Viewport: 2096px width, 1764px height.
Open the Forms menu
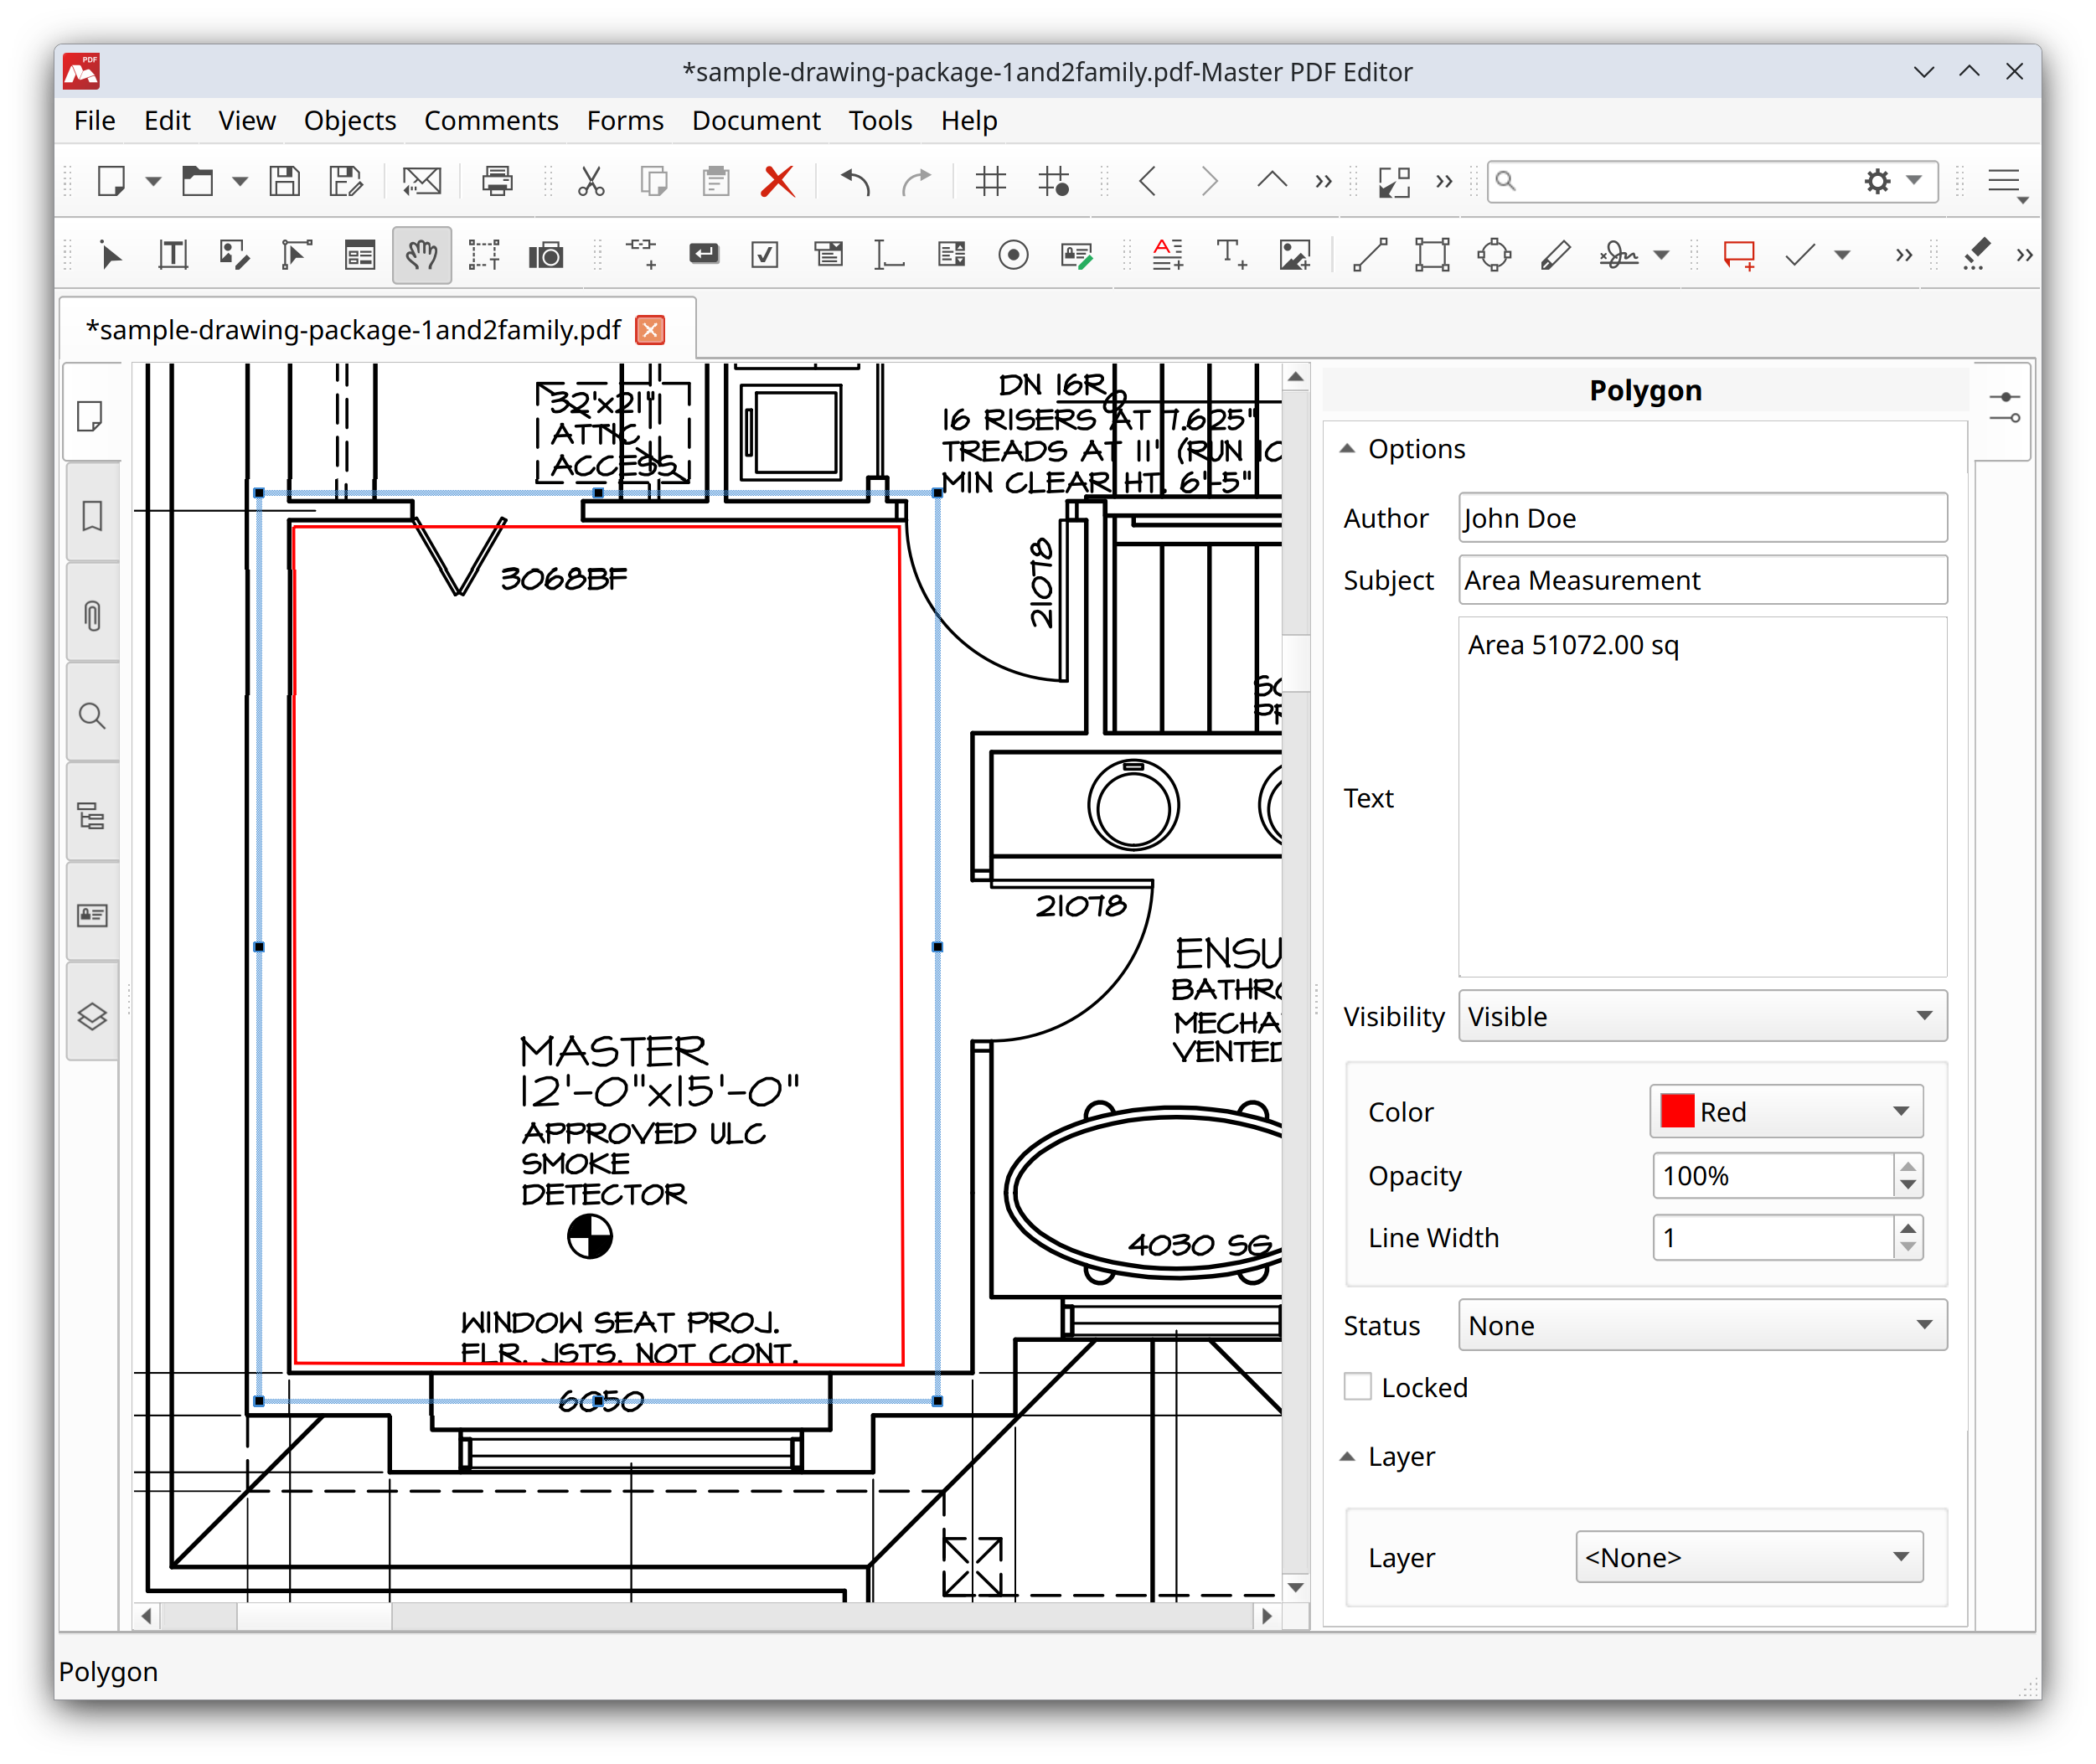625,121
